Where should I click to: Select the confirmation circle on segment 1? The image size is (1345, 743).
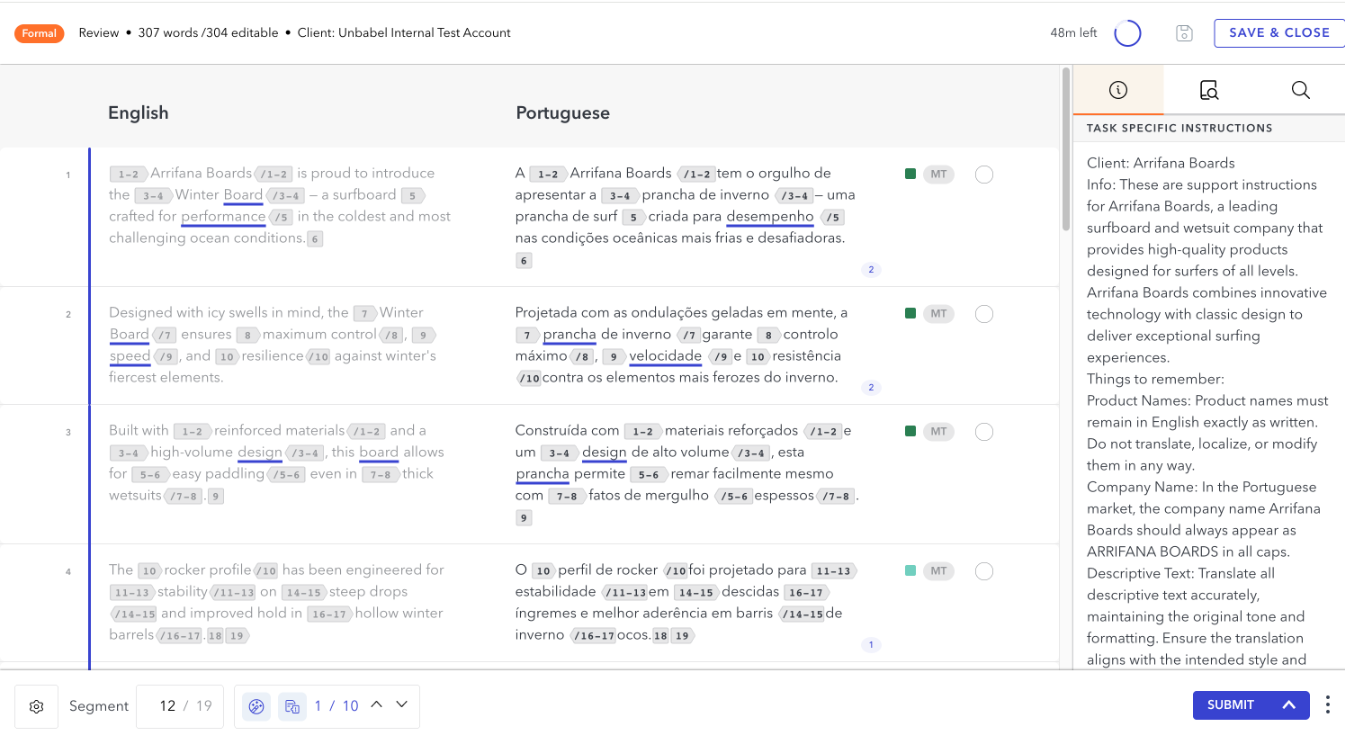click(984, 174)
